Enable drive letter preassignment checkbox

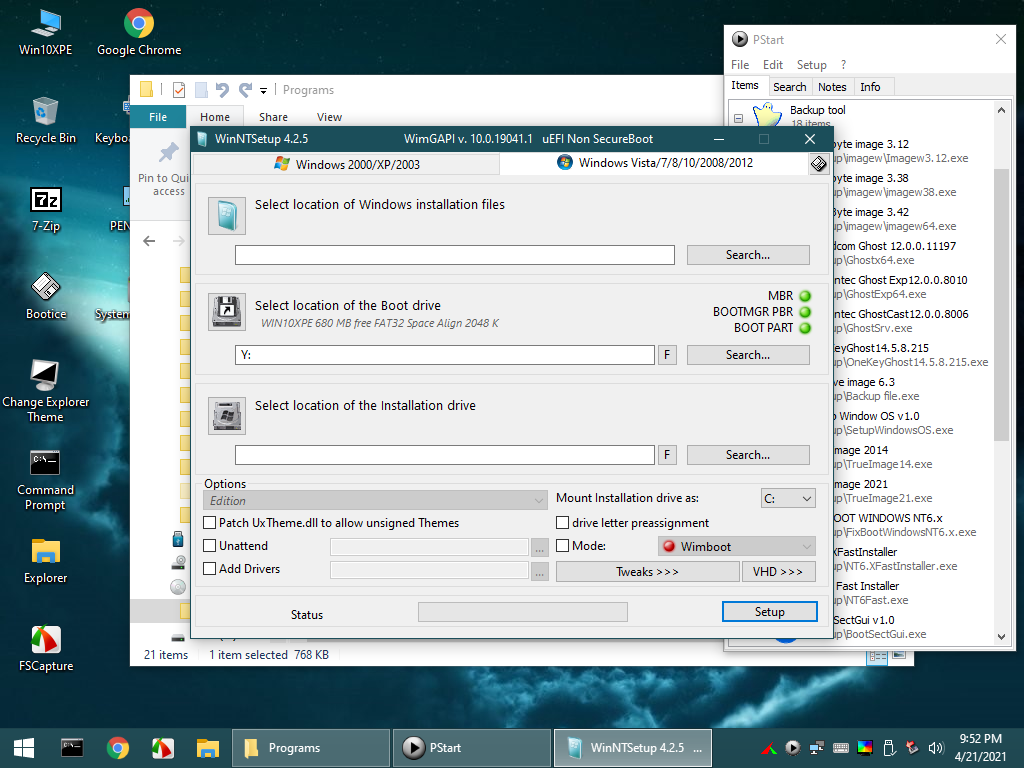[562, 522]
